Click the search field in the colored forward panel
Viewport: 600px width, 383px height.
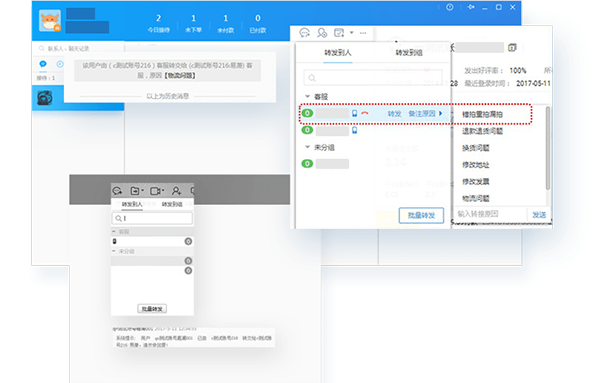click(x=373, y=78)
